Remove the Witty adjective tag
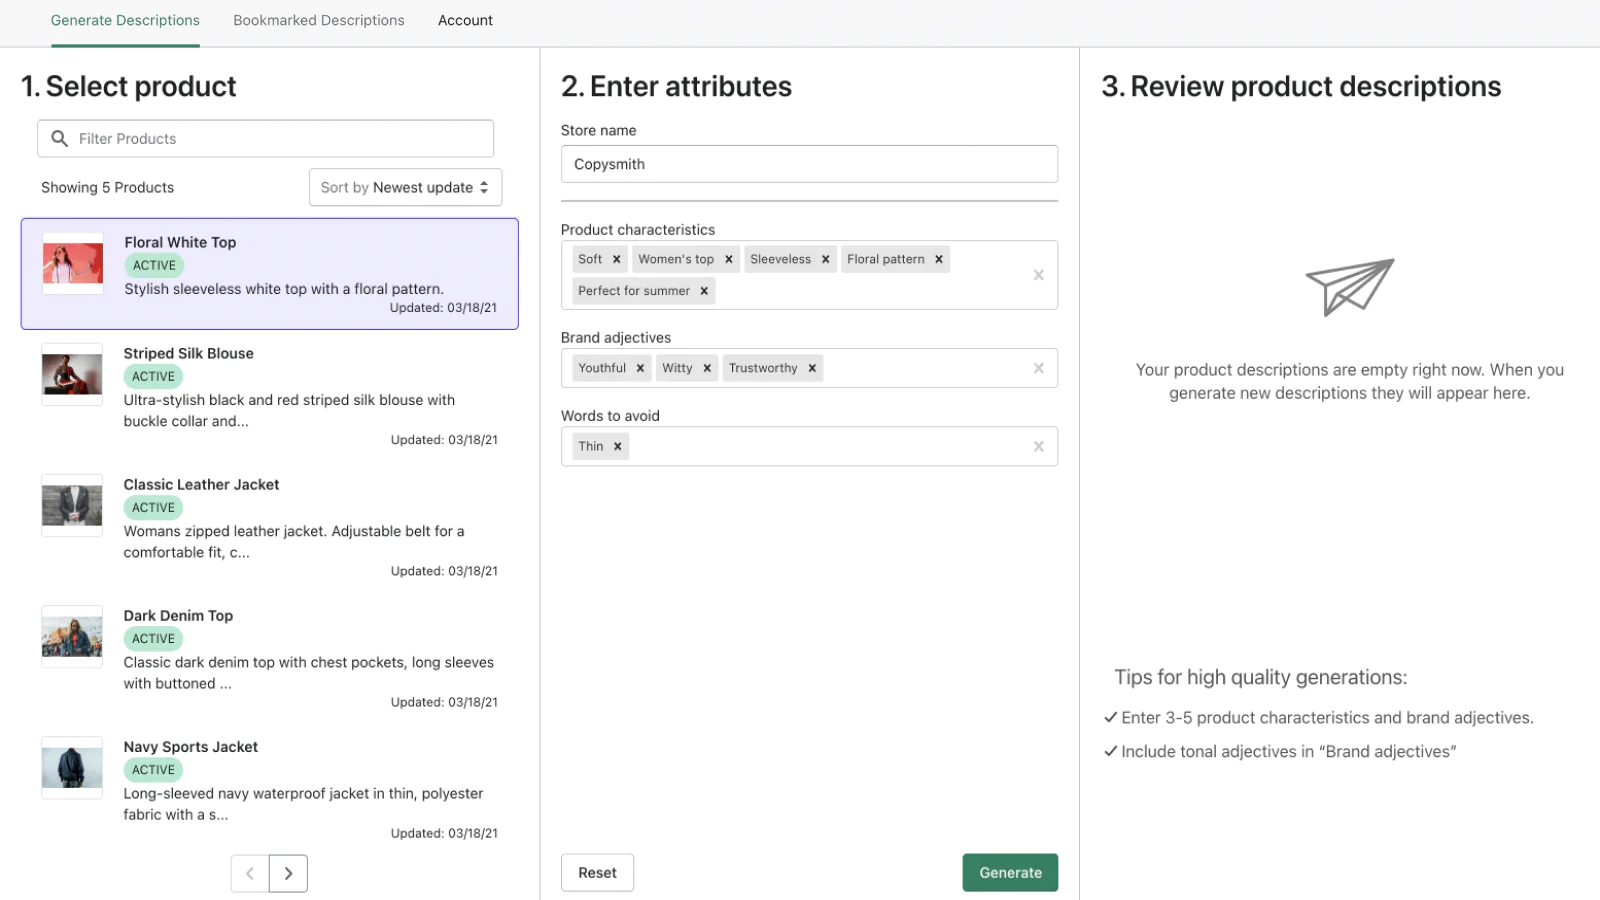This screenshot has height=900, width=1600. (707, 368)
